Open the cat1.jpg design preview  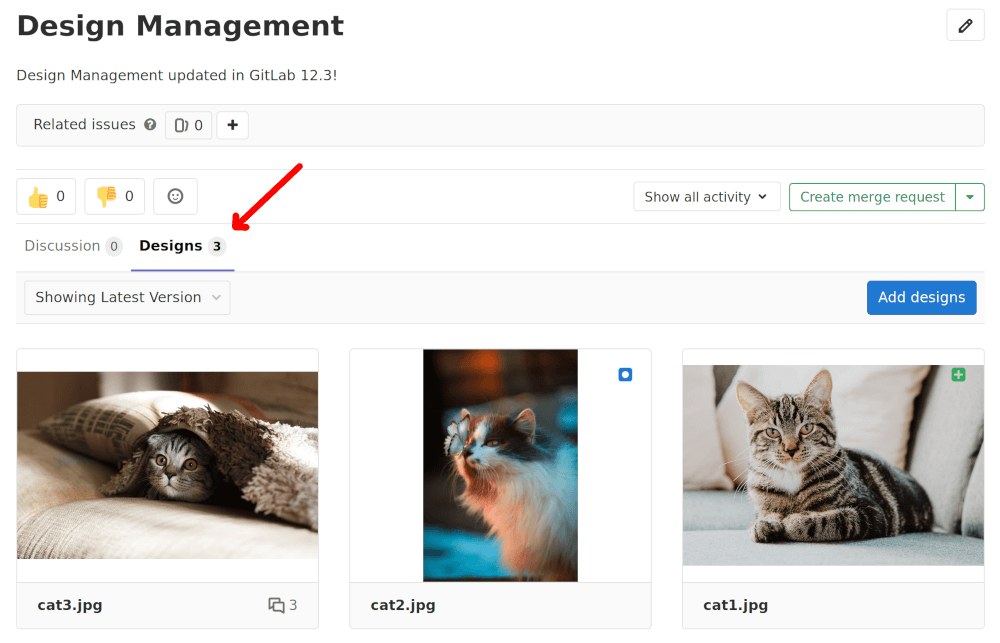point(833,465)
